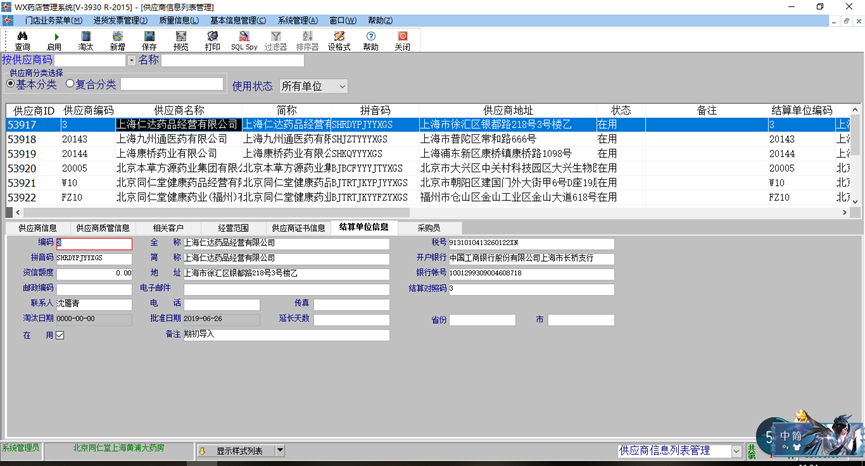The image size is (865, 466).
Task: Open the 窗口 menu
Action: [343, 20]
